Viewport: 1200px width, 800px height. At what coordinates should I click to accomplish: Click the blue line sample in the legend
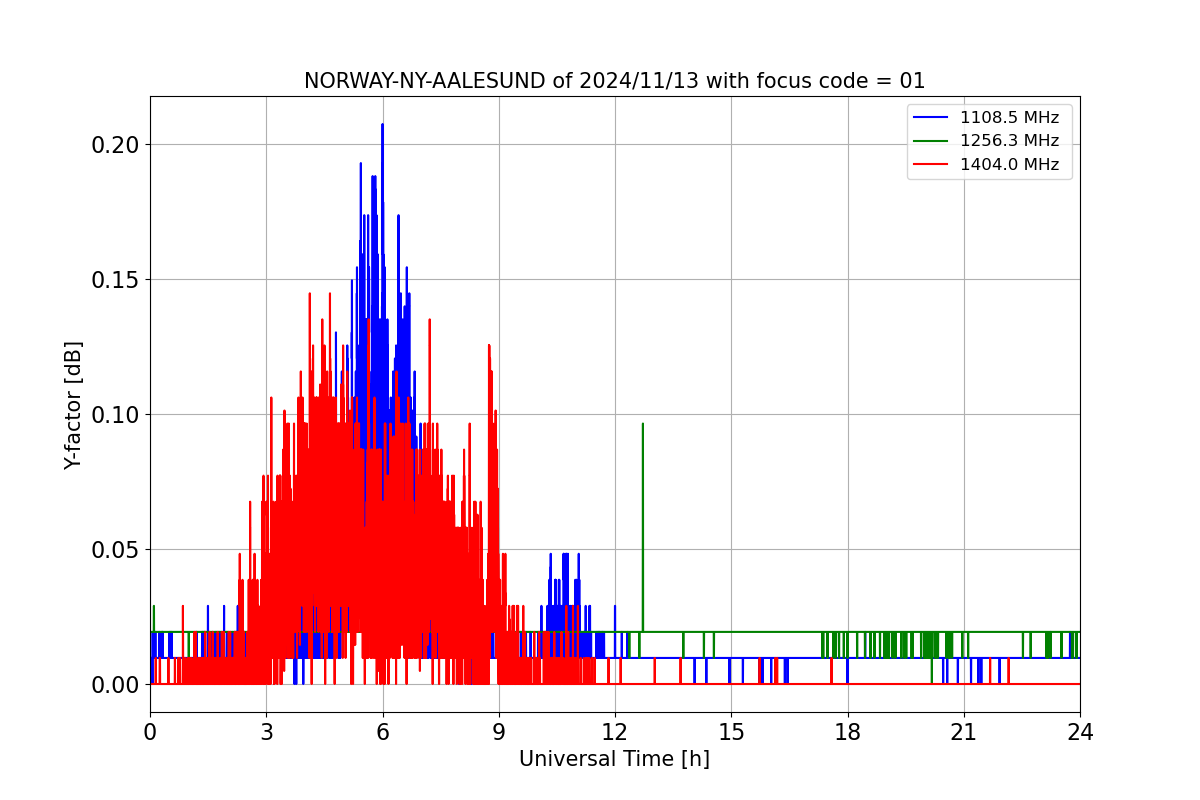click(x=931, y=117)
